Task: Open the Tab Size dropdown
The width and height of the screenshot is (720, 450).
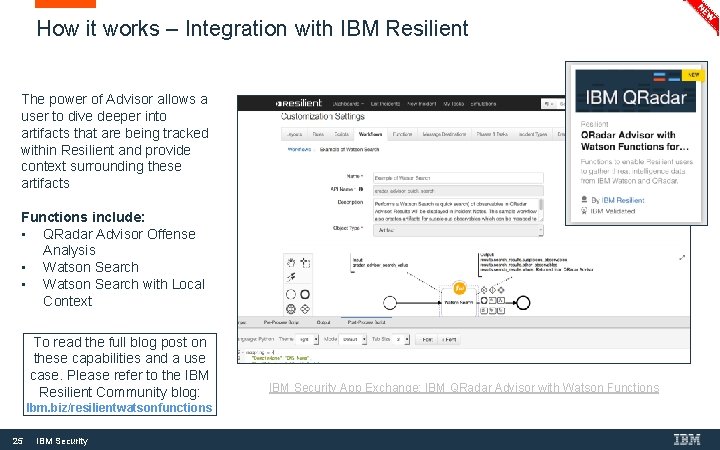Action: [x=402, y=339]
